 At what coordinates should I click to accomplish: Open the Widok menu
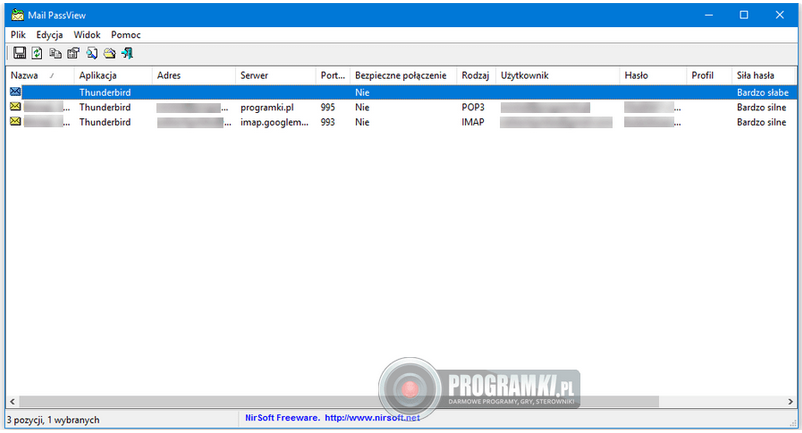click(x=87, y=35)
